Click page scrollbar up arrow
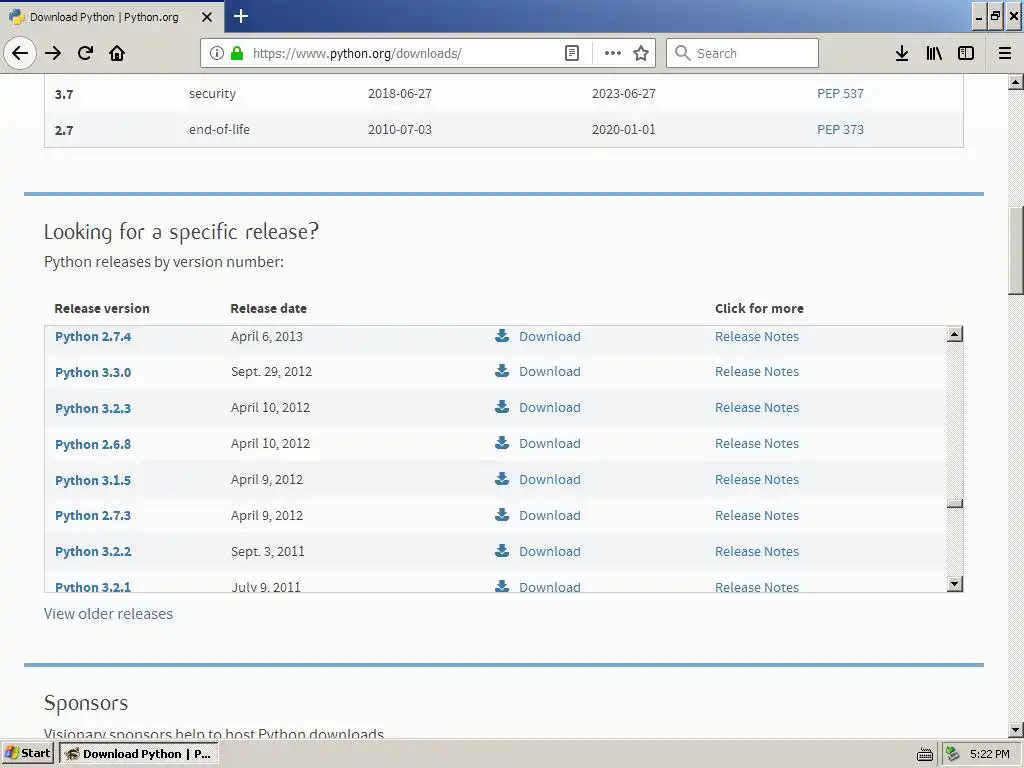The height and width of the screenshot is (768, 1024). [x=1016, y=82]
